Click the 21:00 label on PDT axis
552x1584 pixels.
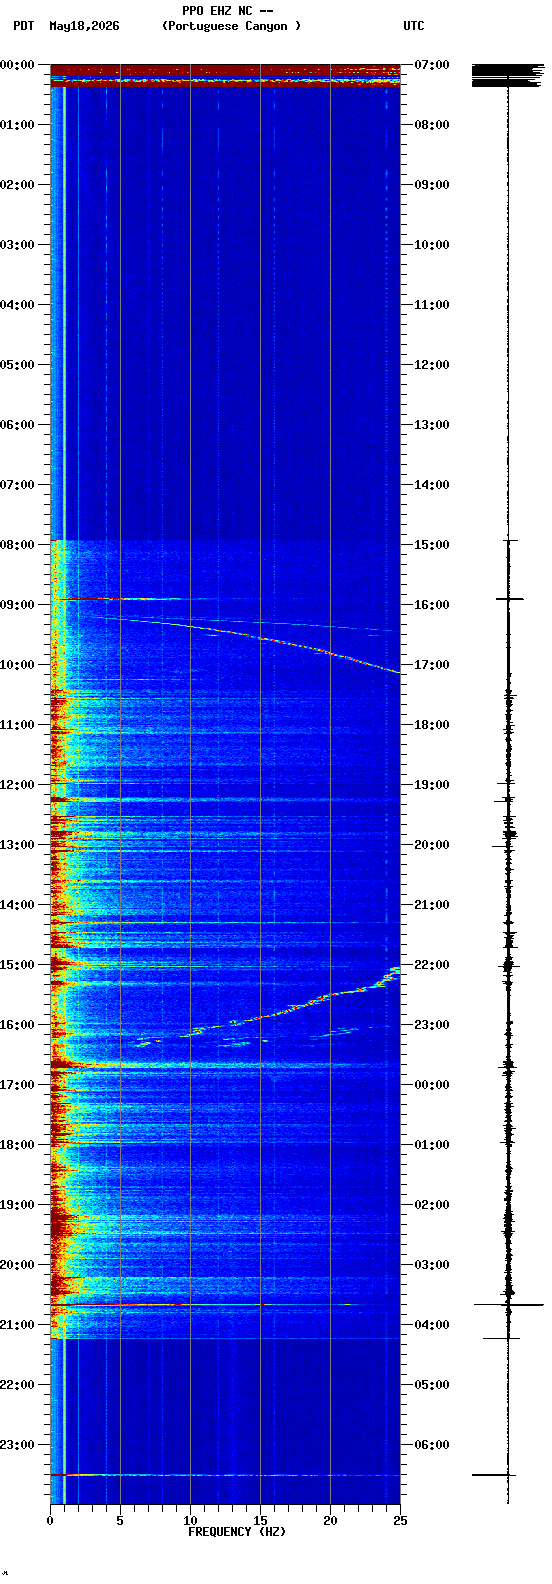(17, 1324)
